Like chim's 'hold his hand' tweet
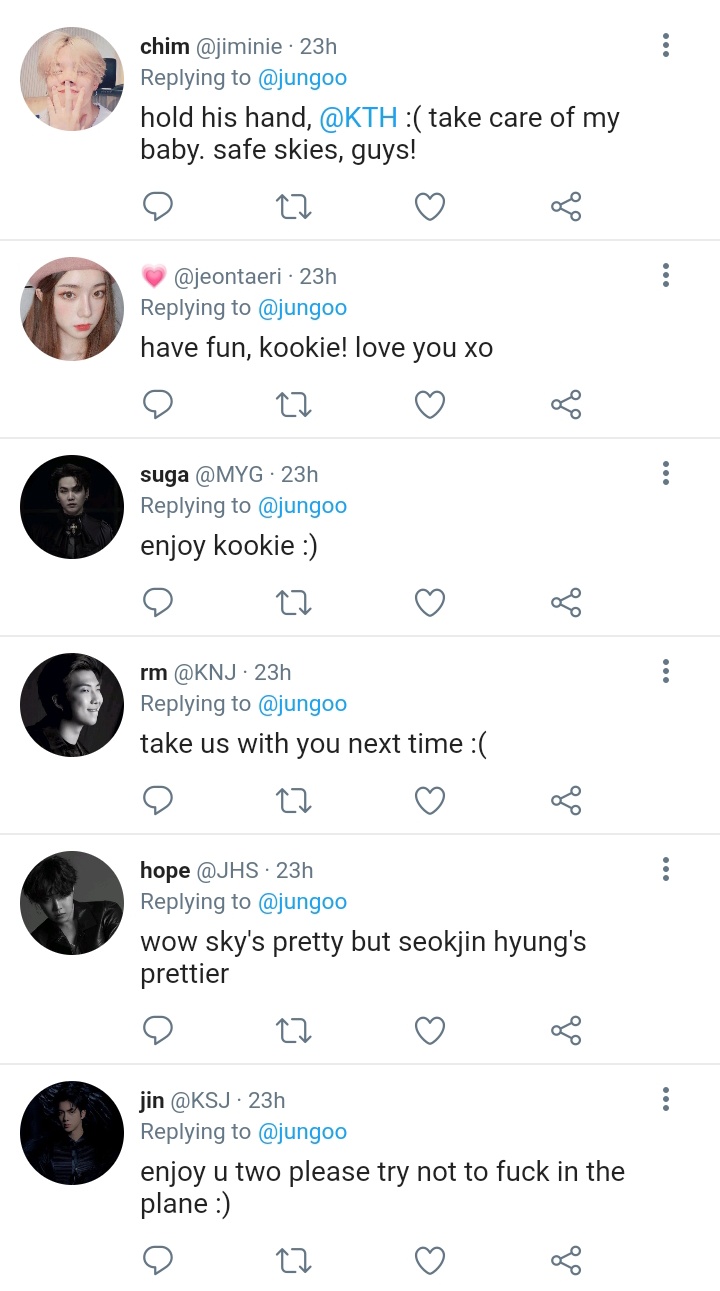This screenshot has height=1291, width=720. [430, 207]
